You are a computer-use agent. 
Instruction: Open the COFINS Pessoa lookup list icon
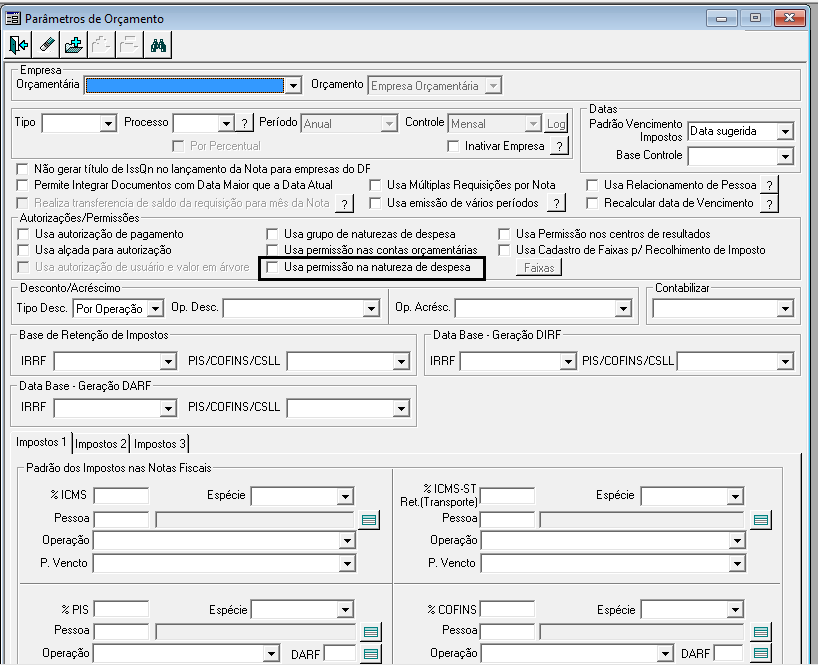click(761, 632)
